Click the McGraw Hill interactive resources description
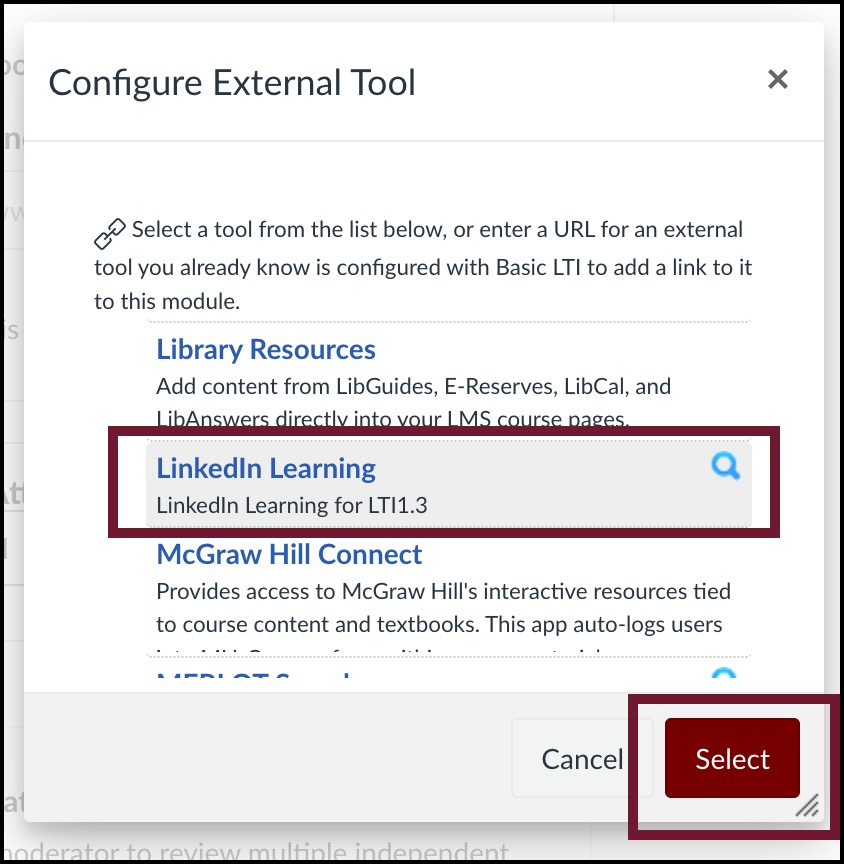This screenshot has width=844, height=864. point(443,617)
